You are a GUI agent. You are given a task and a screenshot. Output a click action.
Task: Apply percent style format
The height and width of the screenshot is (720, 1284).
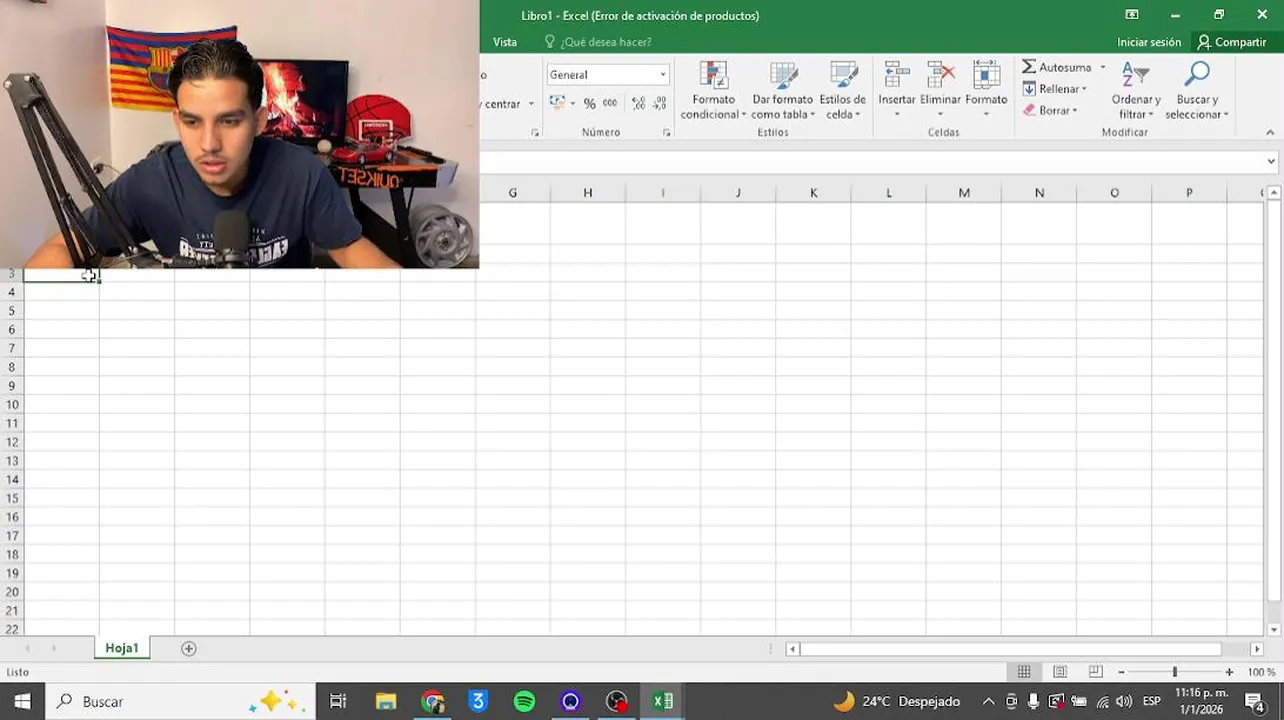(x=589, y=103)
